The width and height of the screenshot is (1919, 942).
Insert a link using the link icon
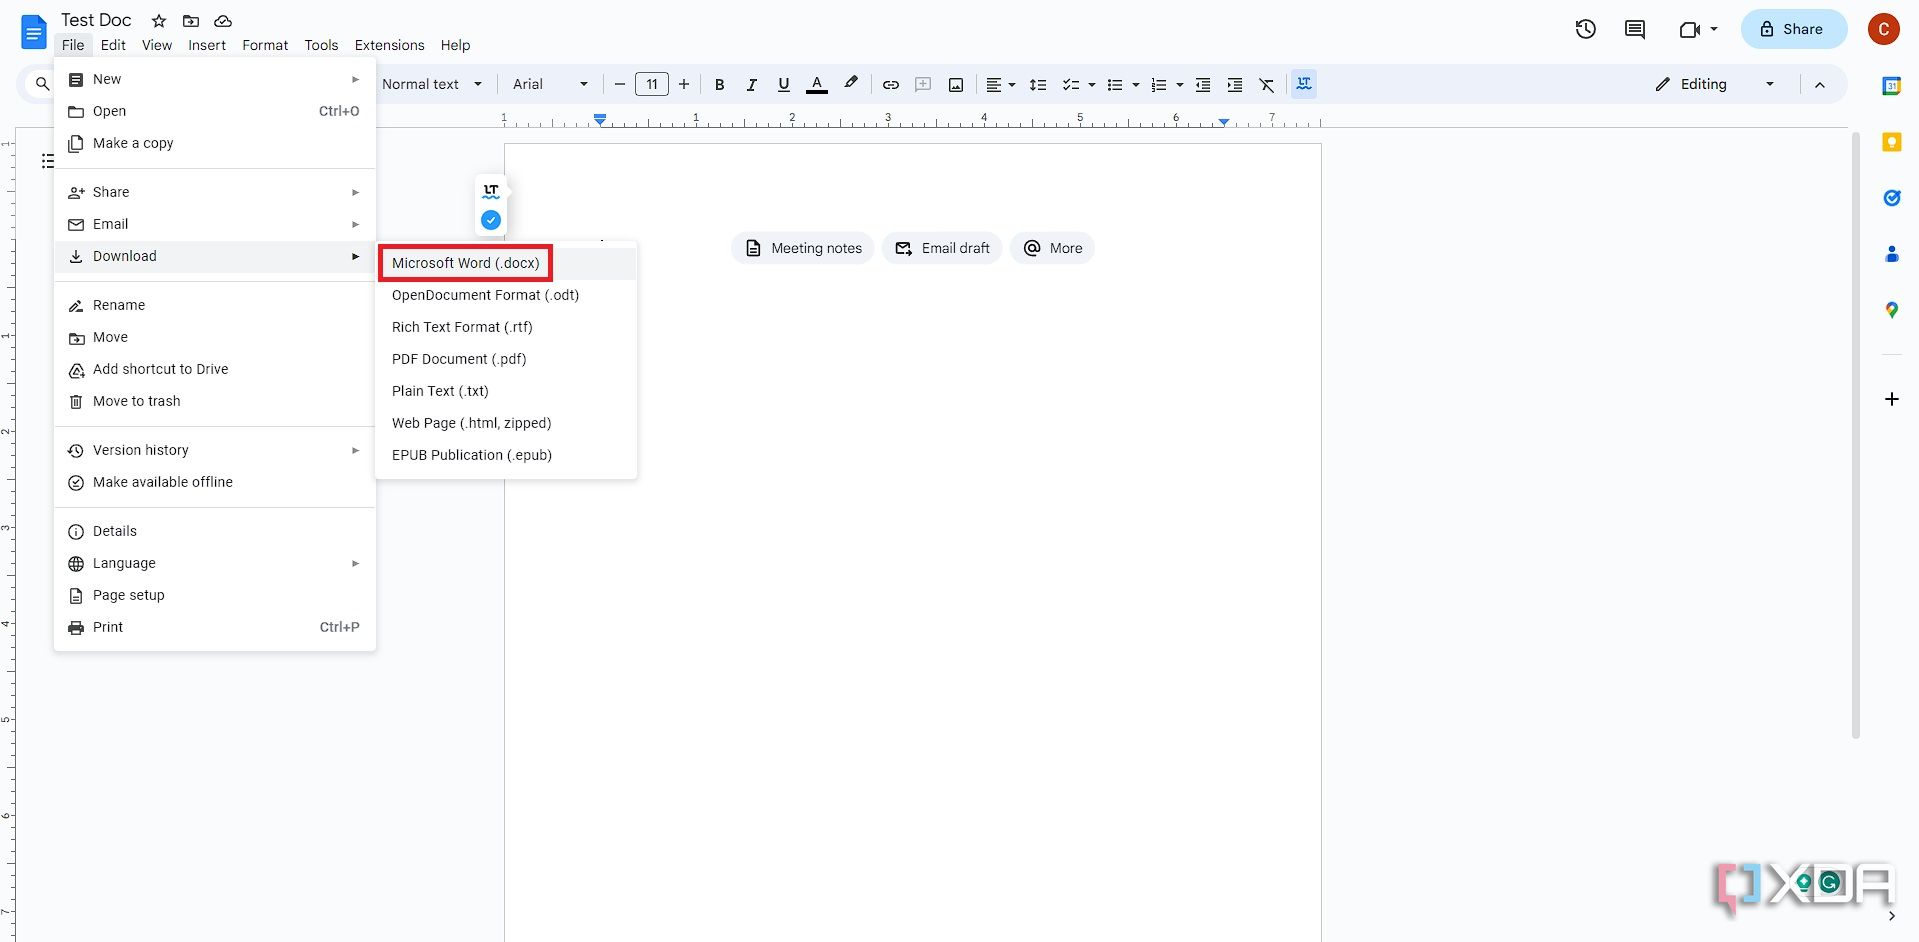pos(890,84)
